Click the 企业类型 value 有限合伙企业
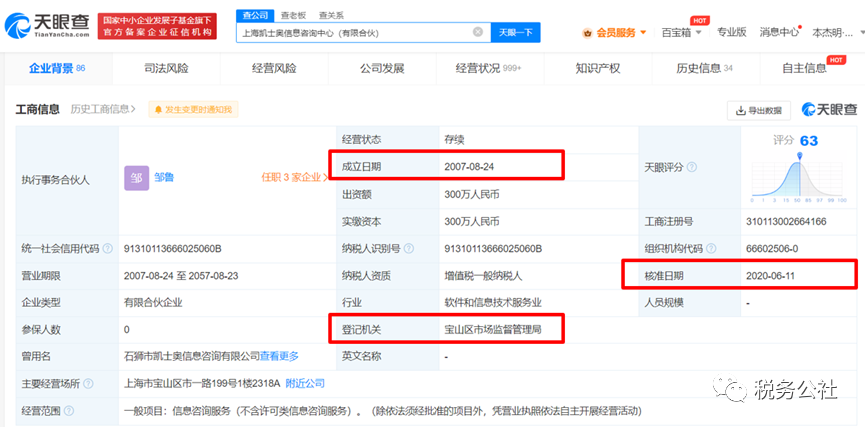The width and height of the screenshot is (865, 427). (153, 303)
